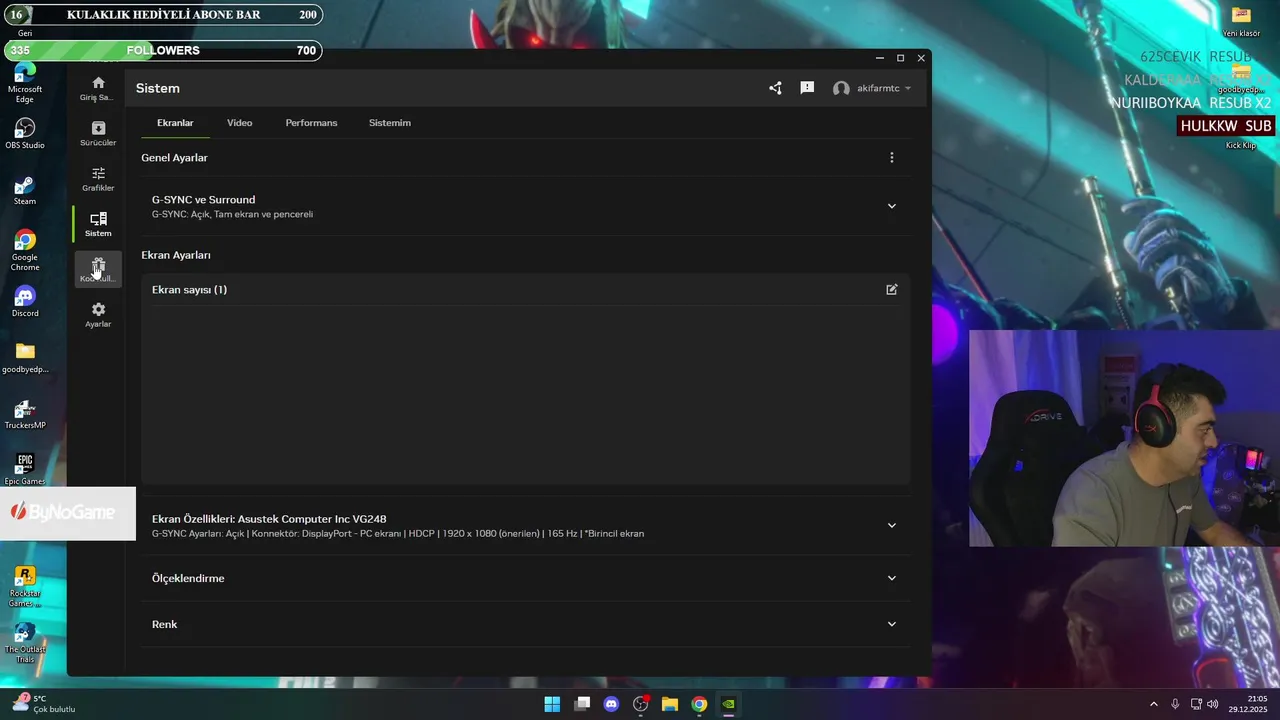Image resolution: width=1280 pixels, height=720 pixels.
Task: Click the microphone tray icon
Action: point(1175,704)
